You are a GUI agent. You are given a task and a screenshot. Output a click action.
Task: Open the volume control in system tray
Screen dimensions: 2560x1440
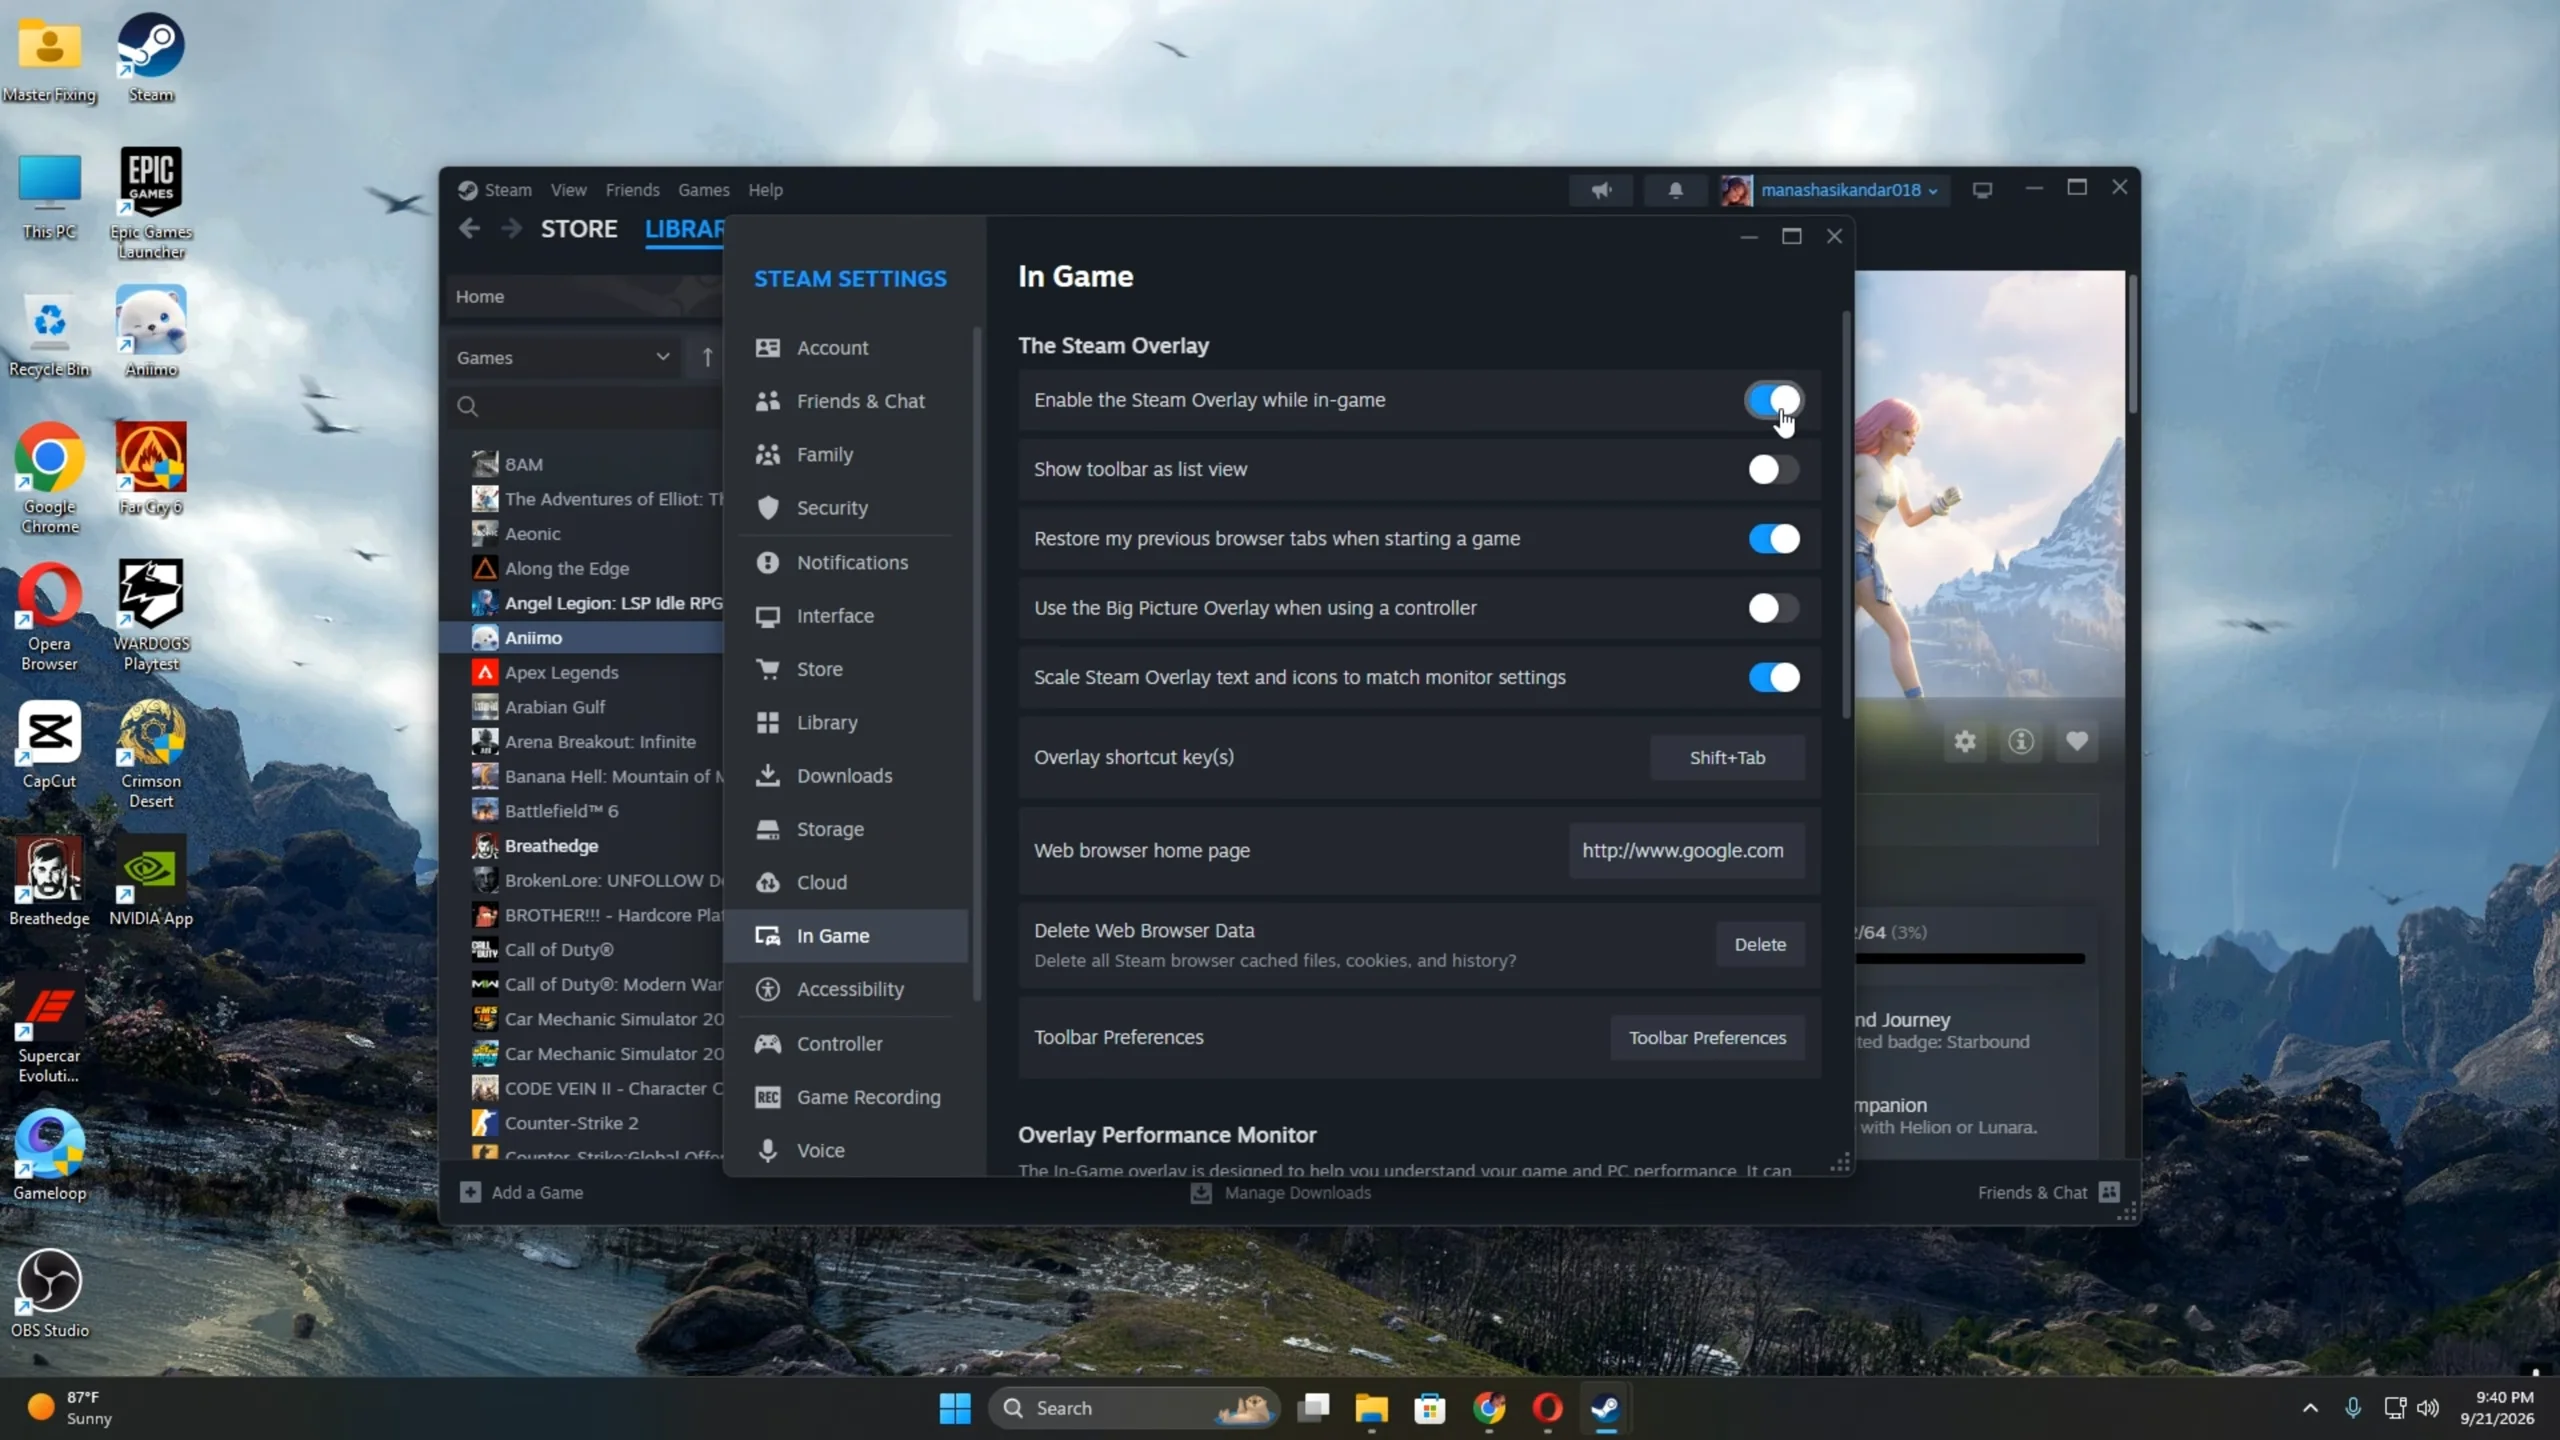click(2427, 1408)
